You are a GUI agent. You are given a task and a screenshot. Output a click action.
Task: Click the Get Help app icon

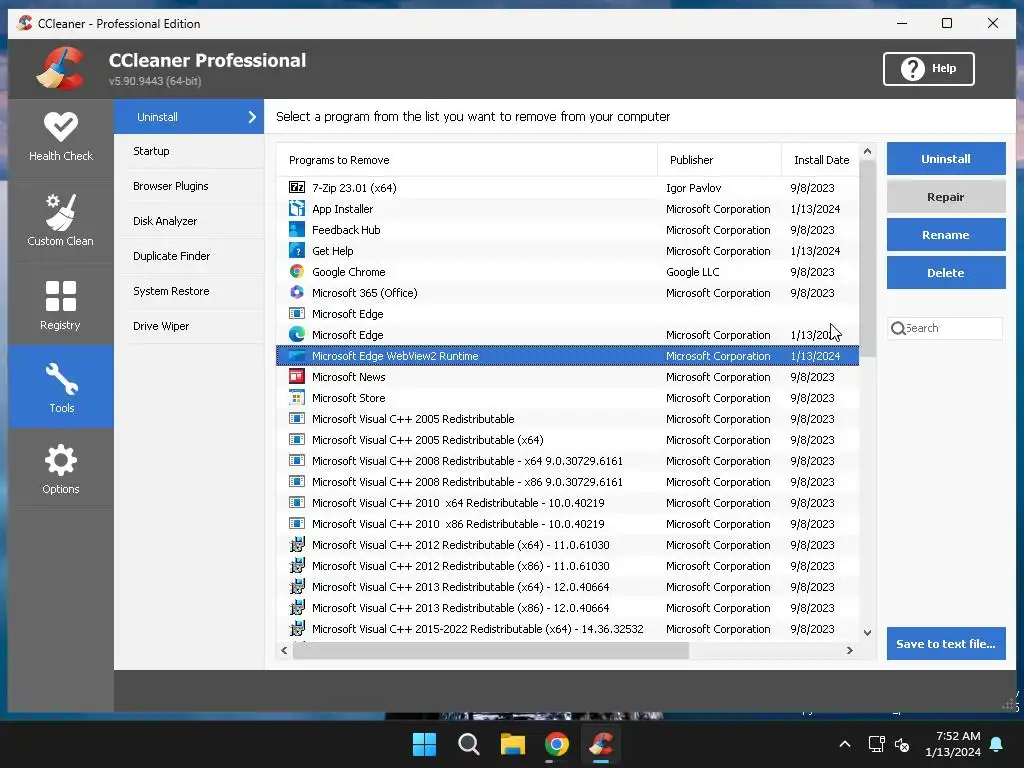pos(296,250)
